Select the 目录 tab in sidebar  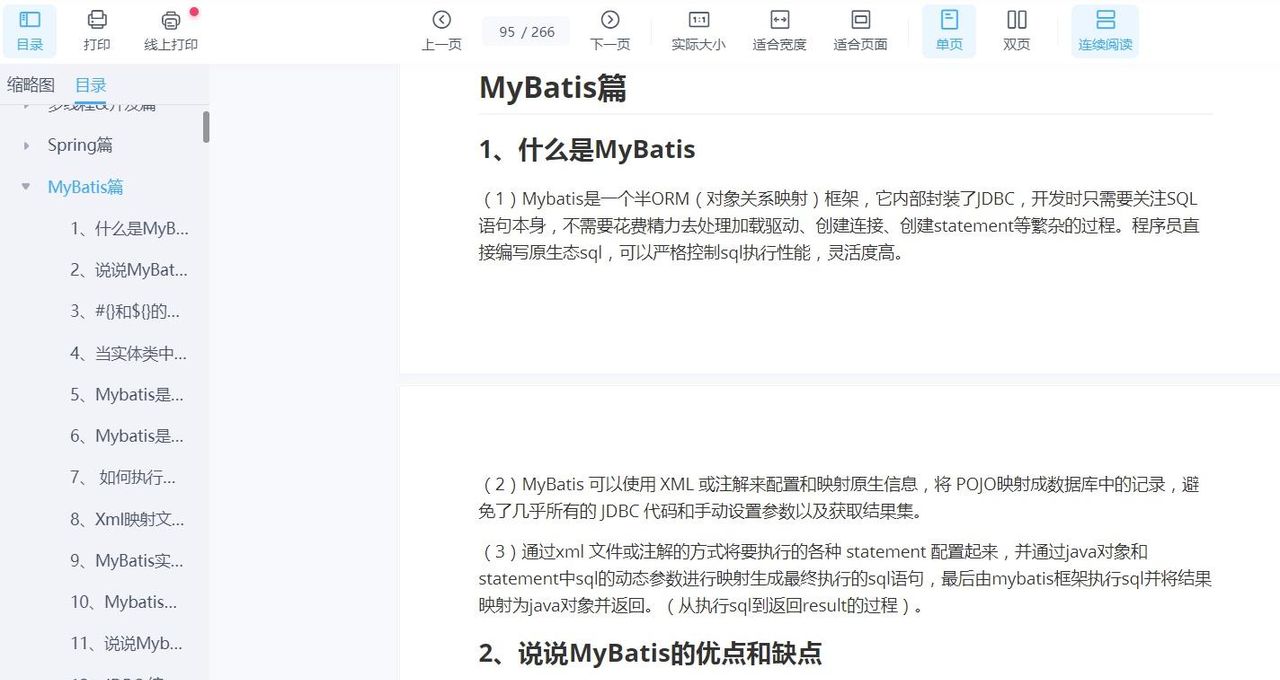tap(90, 84)
